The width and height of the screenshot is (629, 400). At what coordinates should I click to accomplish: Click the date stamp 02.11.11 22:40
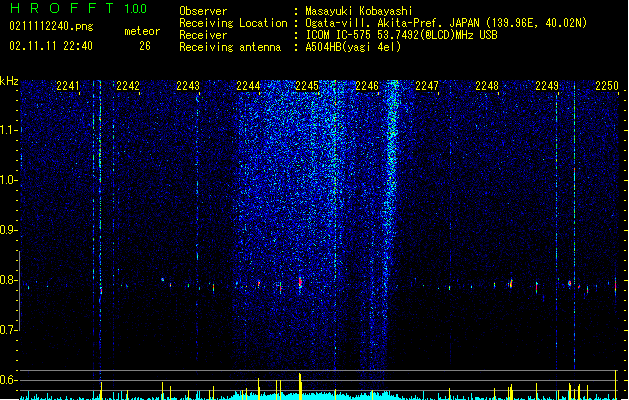coord(51,46)
